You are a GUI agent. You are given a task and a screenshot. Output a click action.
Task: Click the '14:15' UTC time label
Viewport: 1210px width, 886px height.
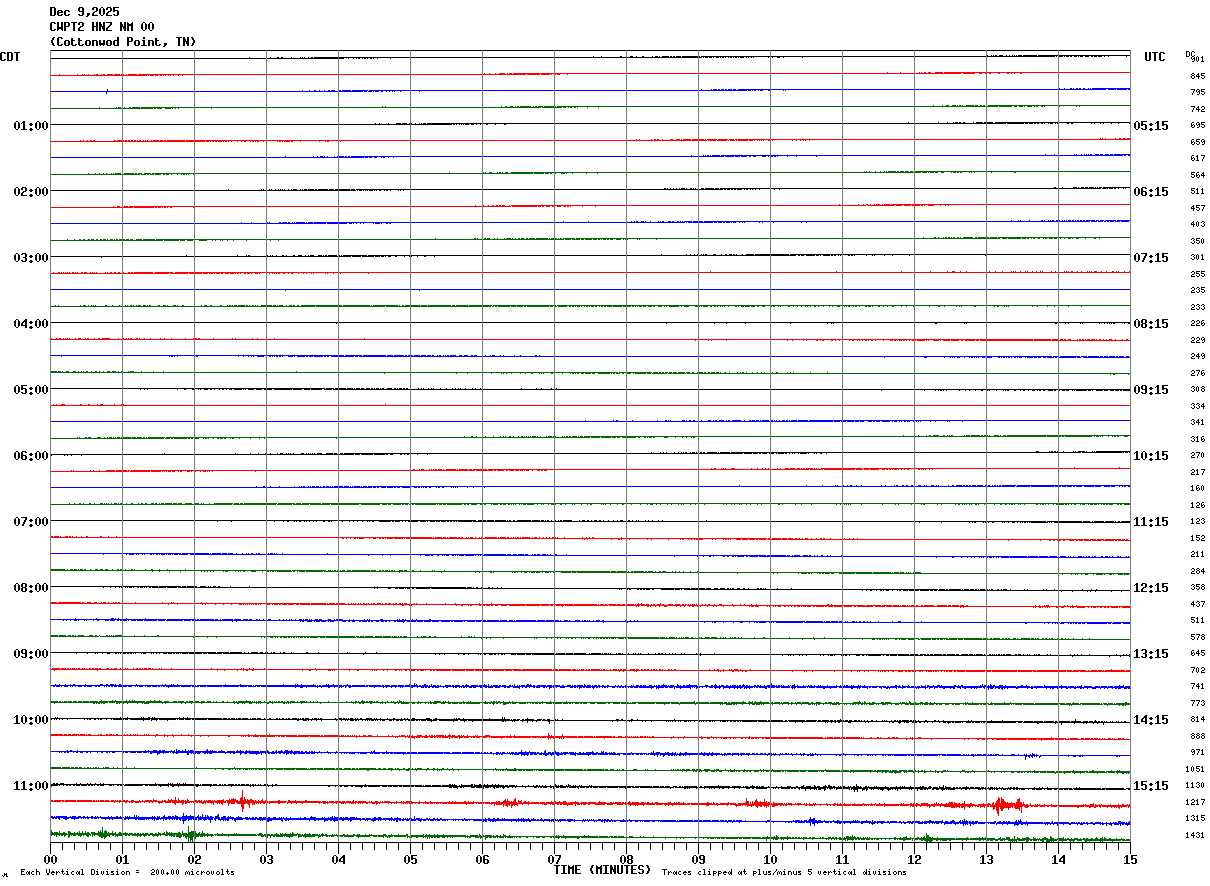point(1151,720)
